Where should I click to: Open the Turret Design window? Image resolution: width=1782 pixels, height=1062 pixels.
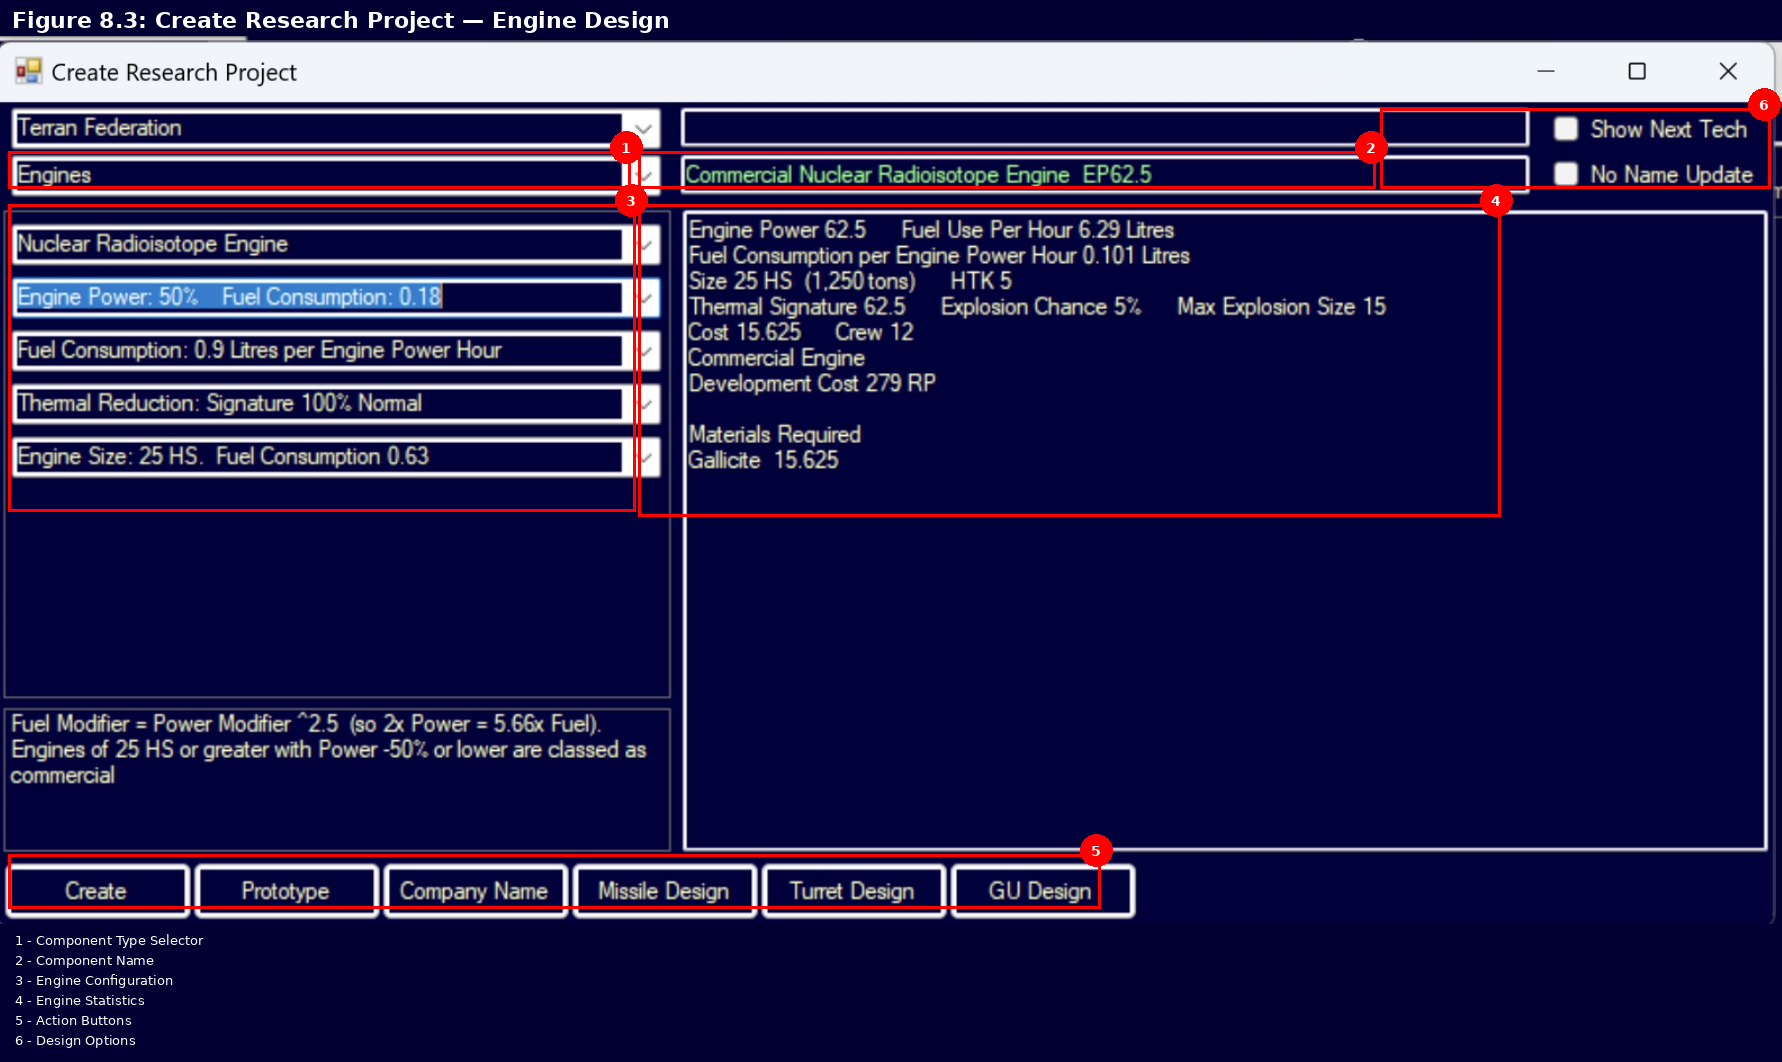[852, 890]
